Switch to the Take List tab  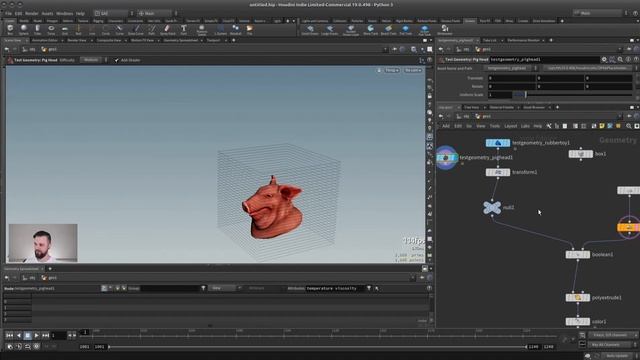pyautogui.click(x=490, y=40)
